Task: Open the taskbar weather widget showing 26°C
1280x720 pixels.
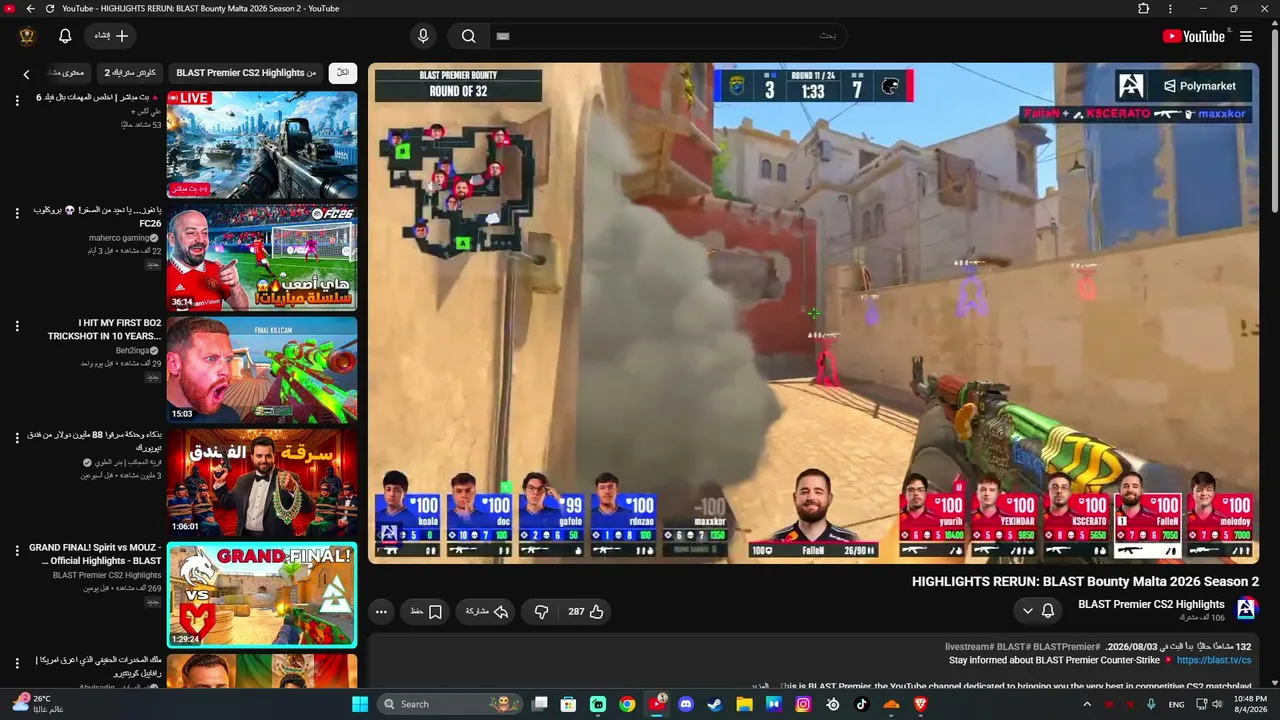Action: (x=38, y=704)
